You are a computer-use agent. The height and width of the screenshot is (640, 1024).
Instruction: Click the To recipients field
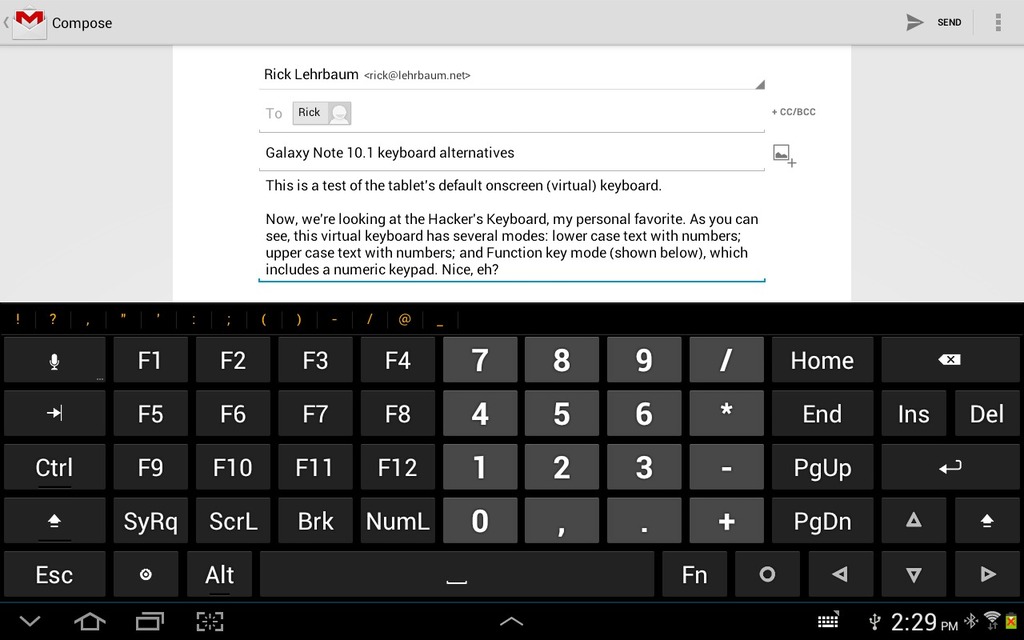pyautogui.click(x=511, y=113)
